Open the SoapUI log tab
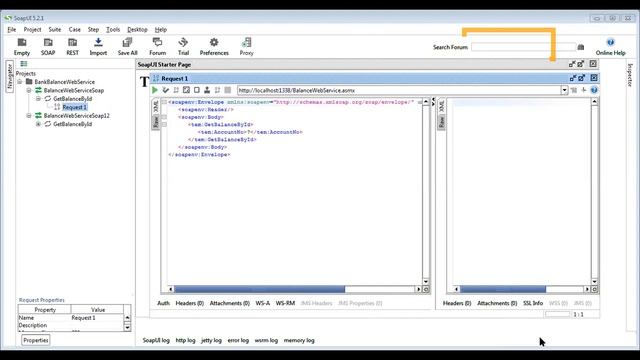The width and height of the screenshot is (640, 360). [x=156, y=340]
